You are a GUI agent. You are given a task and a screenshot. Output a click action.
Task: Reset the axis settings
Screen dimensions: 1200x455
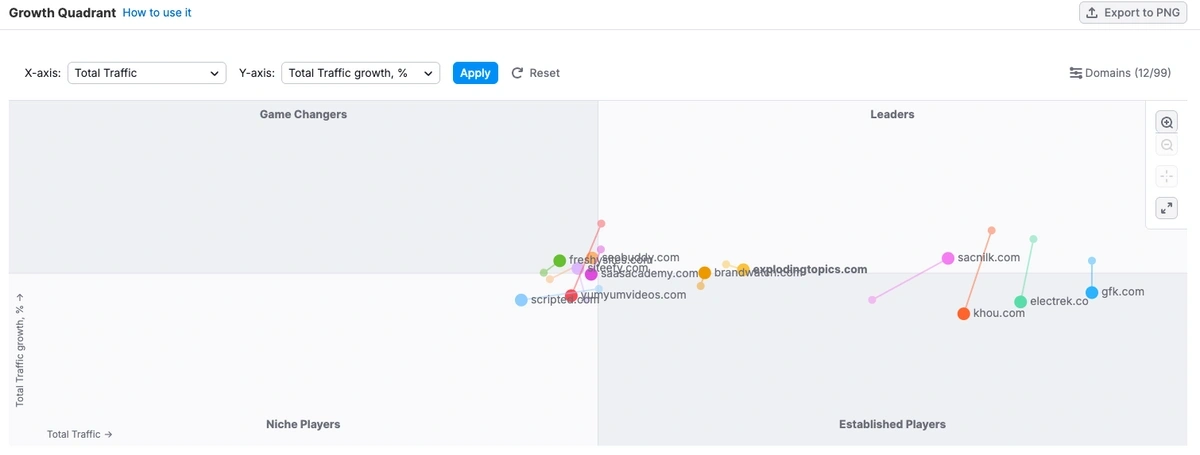click(x=535, y=73)
